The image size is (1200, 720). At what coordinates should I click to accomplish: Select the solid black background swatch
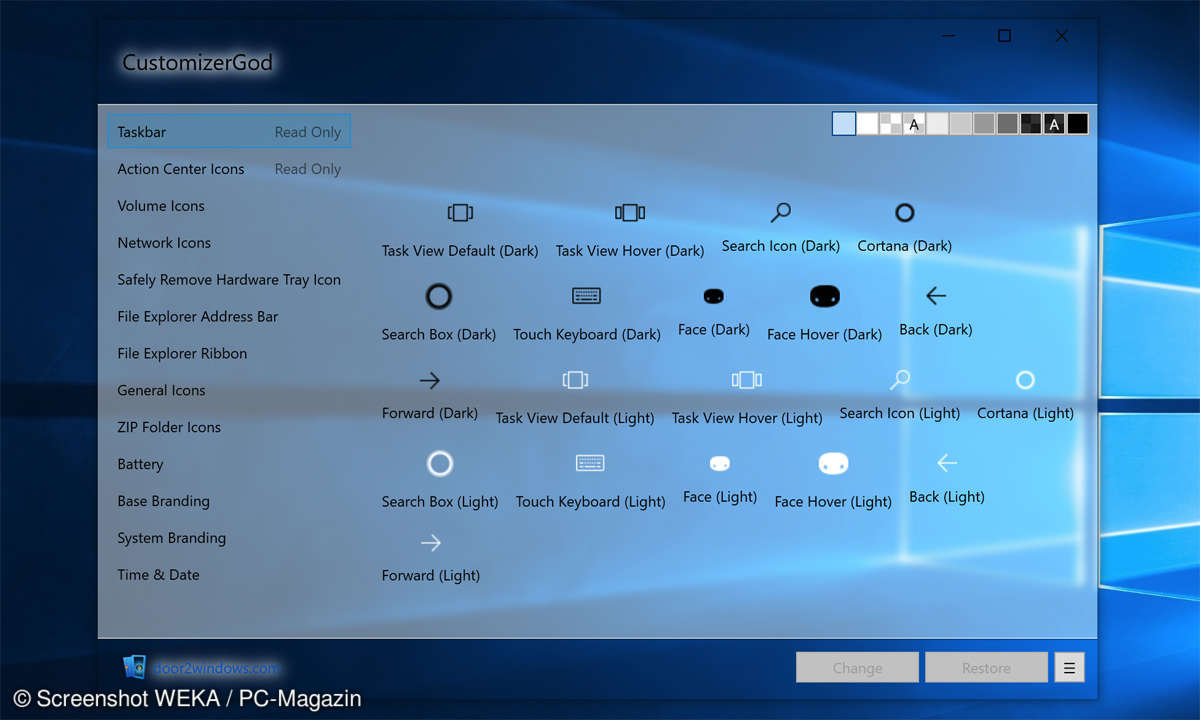pyautogui.click(x=1077, y=124)
